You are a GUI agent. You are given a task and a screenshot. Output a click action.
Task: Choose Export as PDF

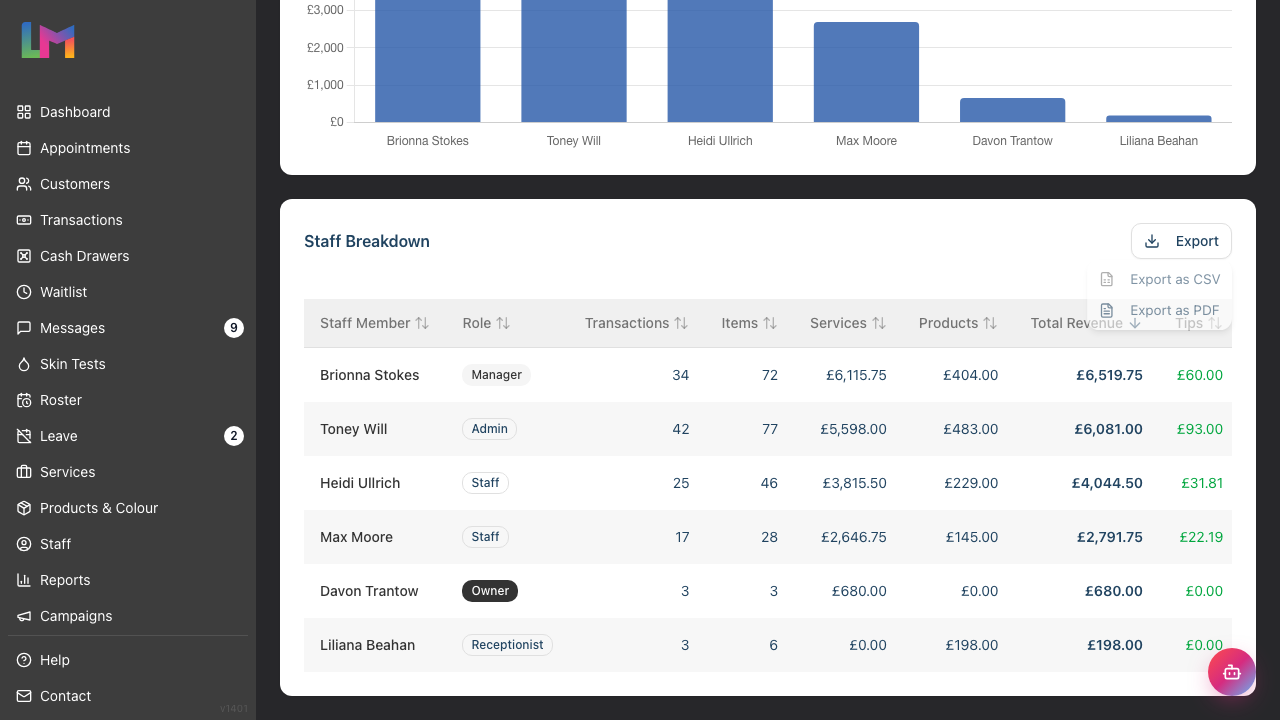click(x=1160, y=310)
